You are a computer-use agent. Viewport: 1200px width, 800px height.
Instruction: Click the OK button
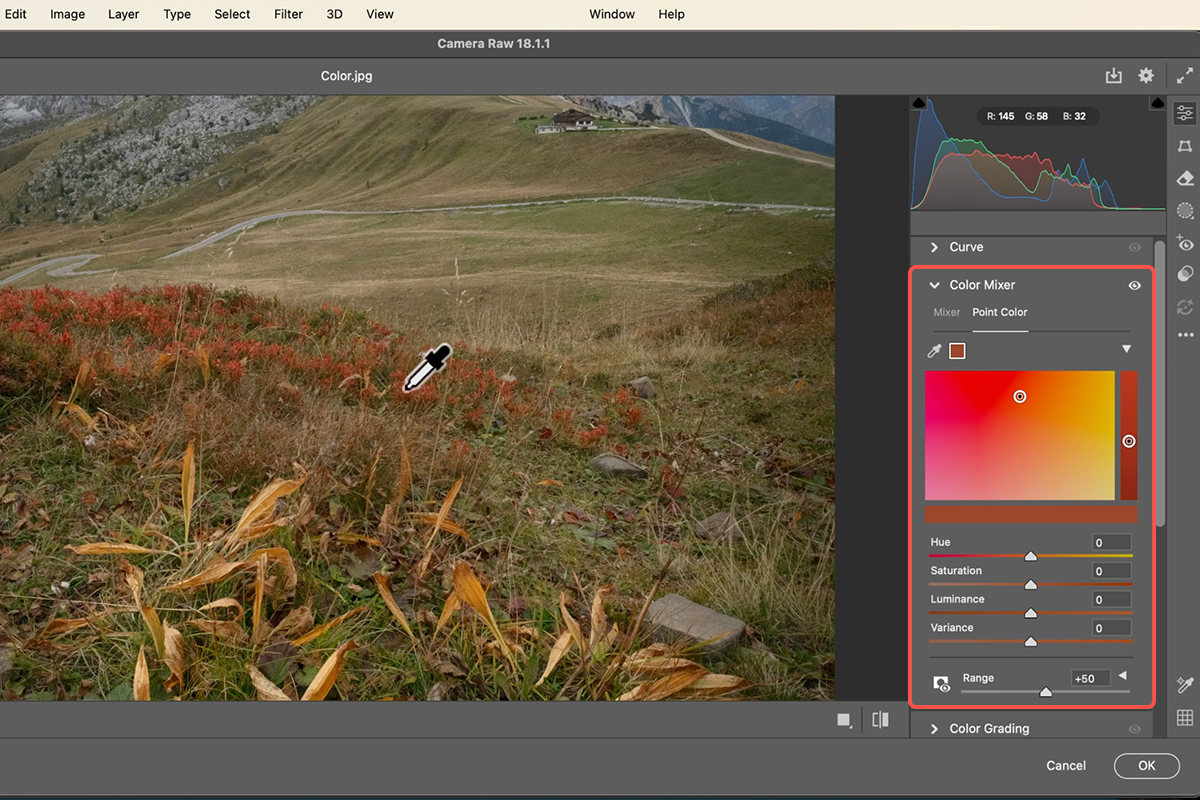click(x=1146, y=765)
